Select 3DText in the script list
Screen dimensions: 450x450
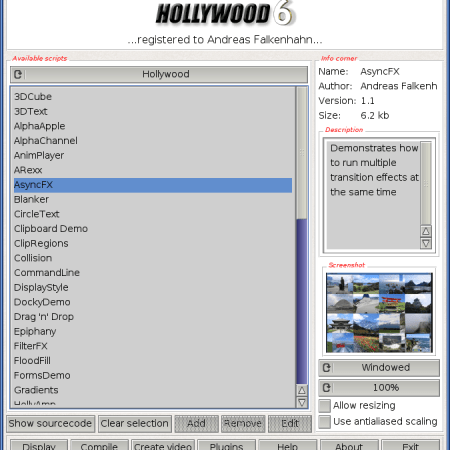click(x=153, y=111)
